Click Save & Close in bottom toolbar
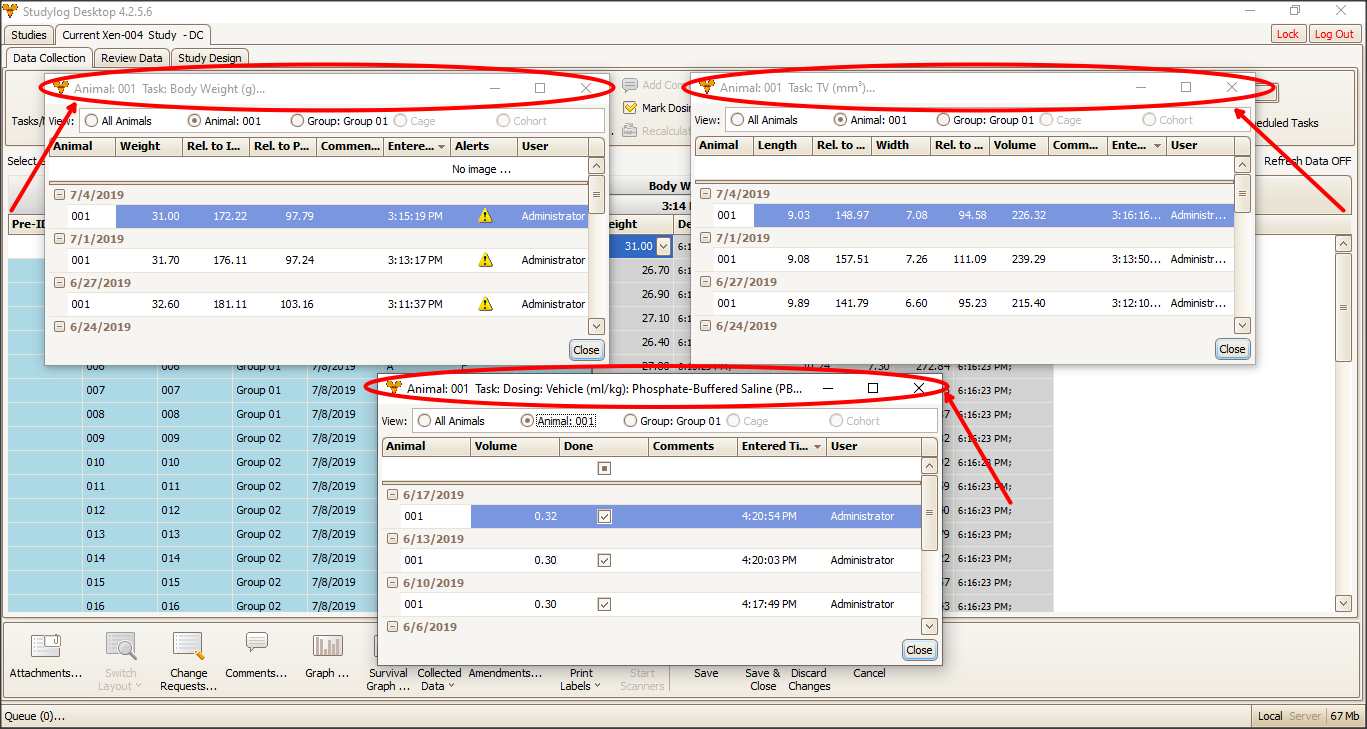This screenshot has width=1367, height=729. click(763, 679)
